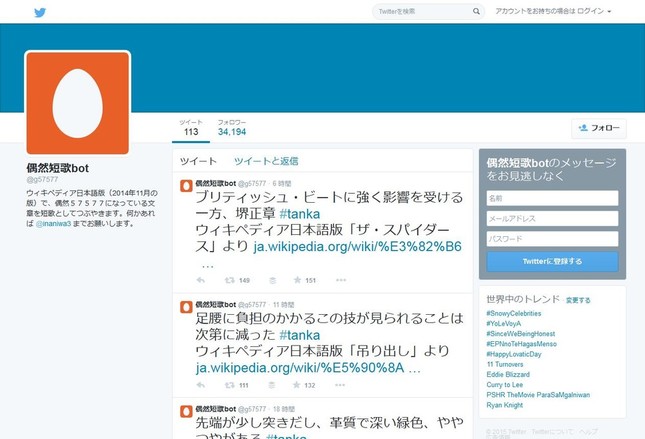This screenshot has height=439, width=645.
Task: Open the #tanka hashtag in ブリティッシュ tweet
Action: pyautogui.click(x=299, y=214)
